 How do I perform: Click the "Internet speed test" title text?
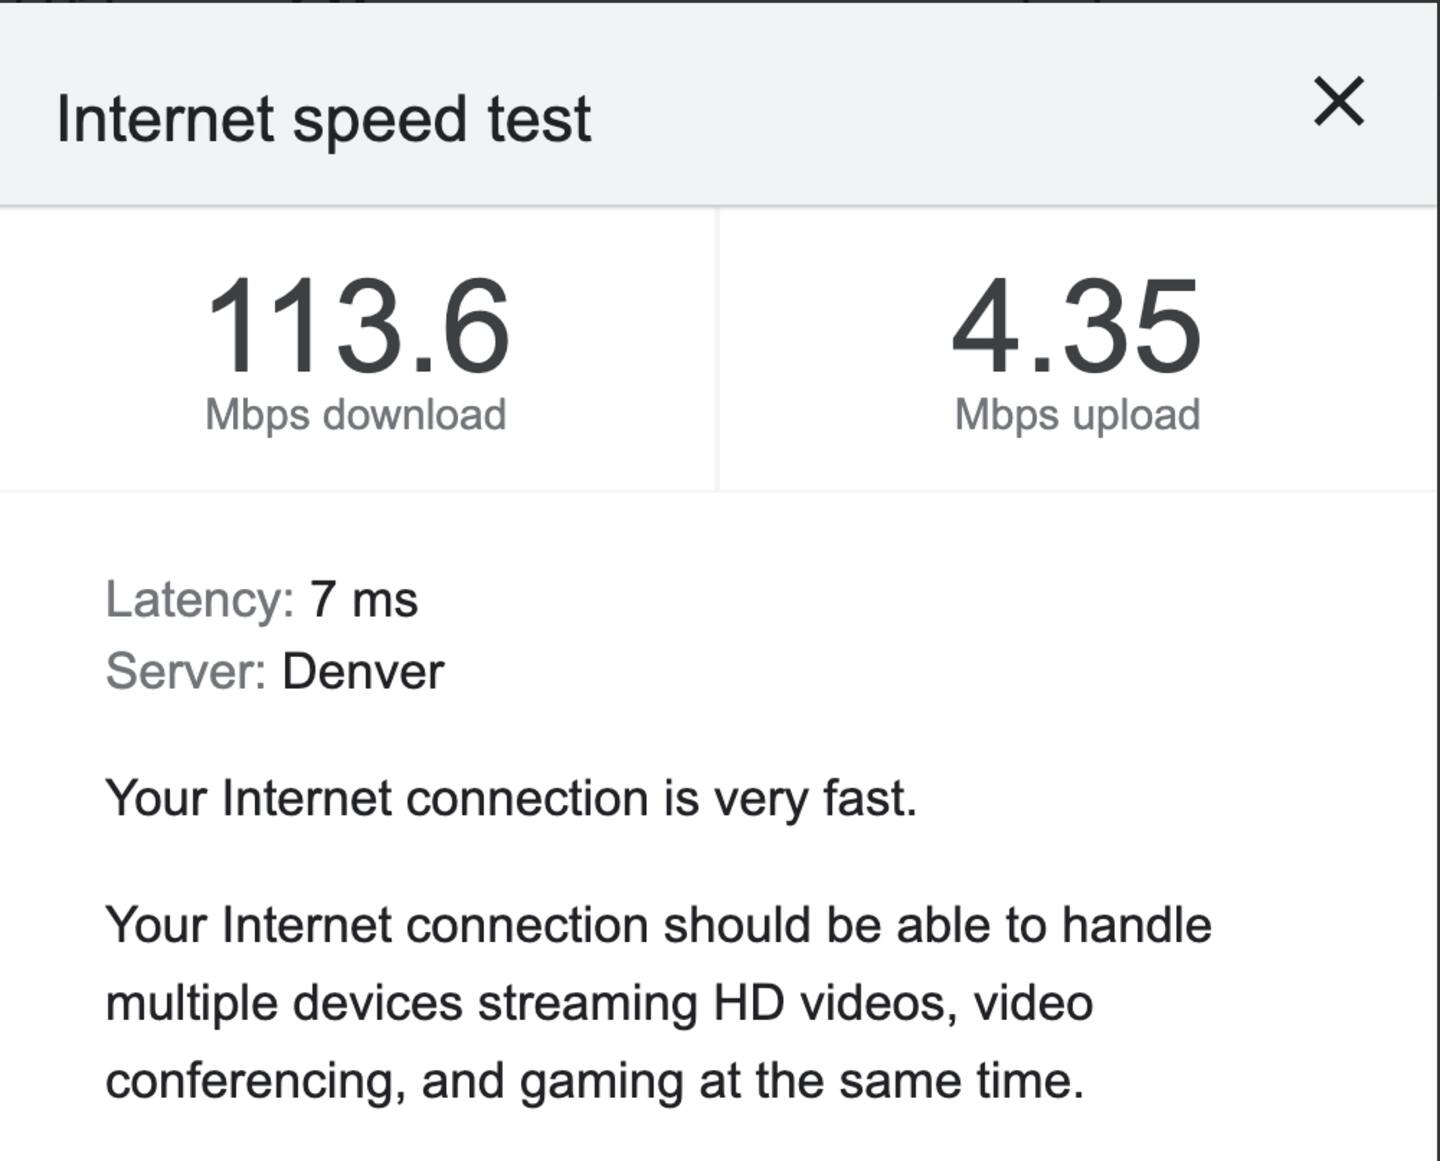point(323,119)
